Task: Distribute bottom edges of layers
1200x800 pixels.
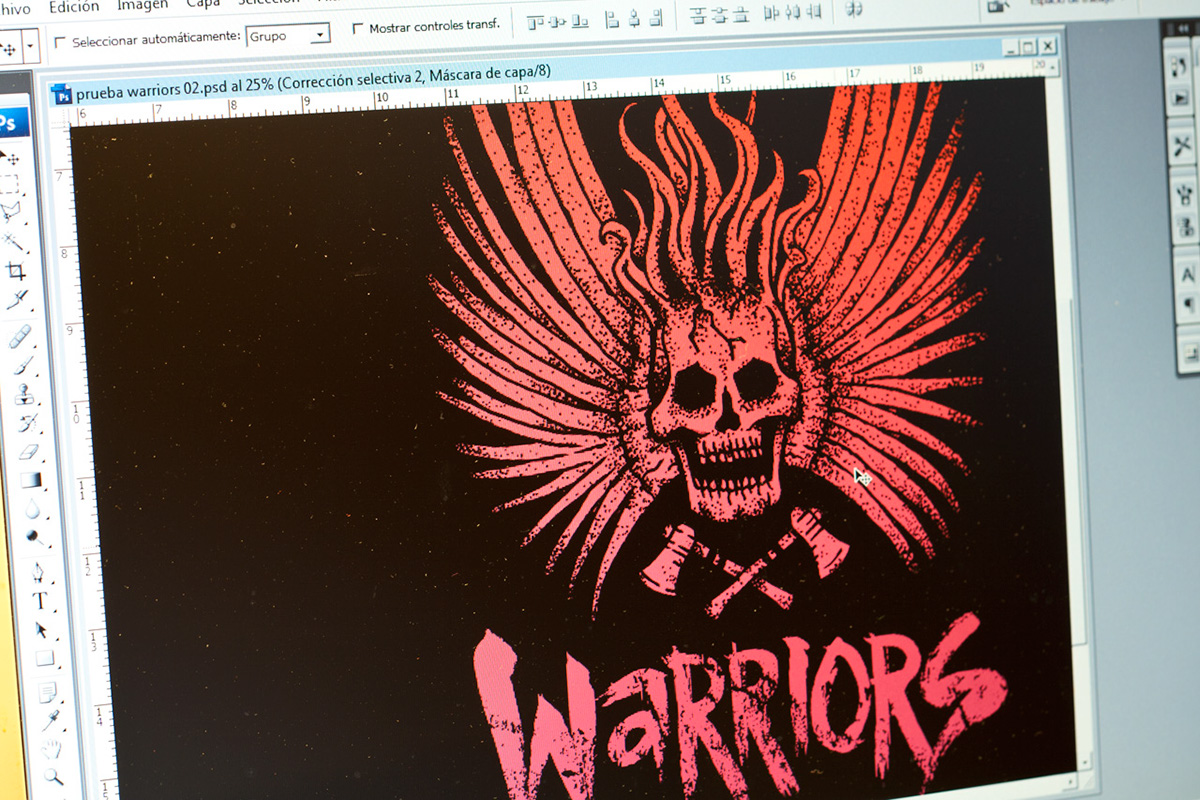Action: click(x=741, y=14)
